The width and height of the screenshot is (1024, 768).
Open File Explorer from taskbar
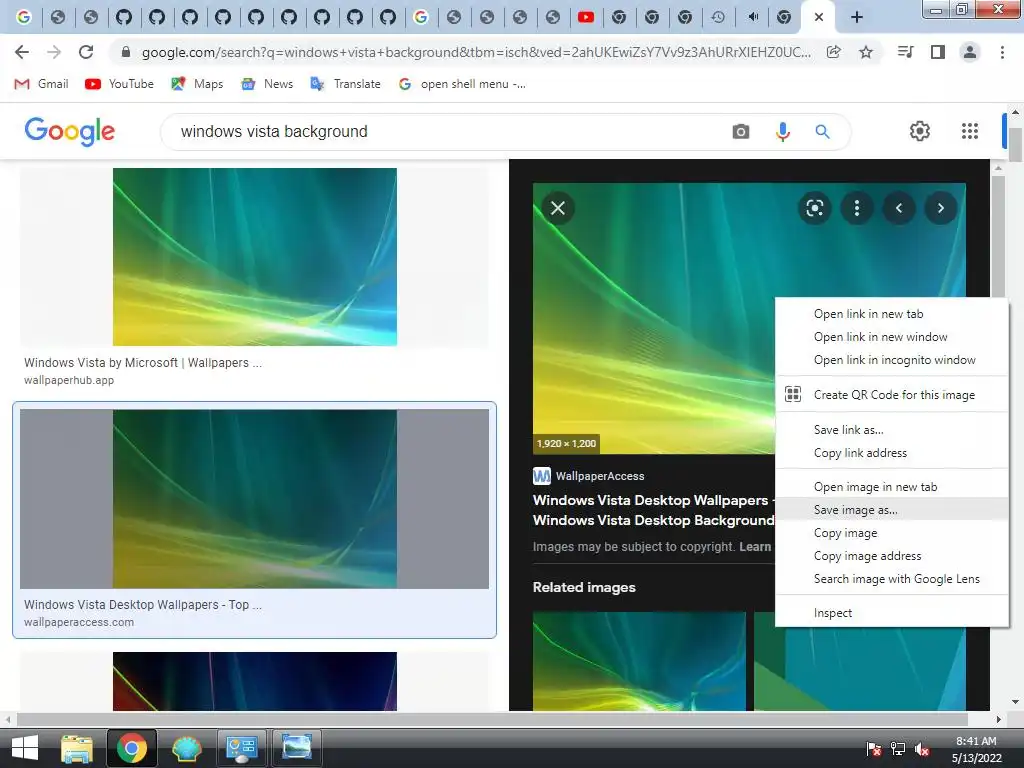76,748
